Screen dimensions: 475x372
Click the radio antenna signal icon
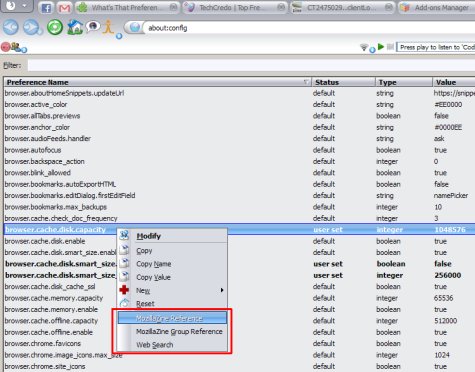tap(364, 47)
